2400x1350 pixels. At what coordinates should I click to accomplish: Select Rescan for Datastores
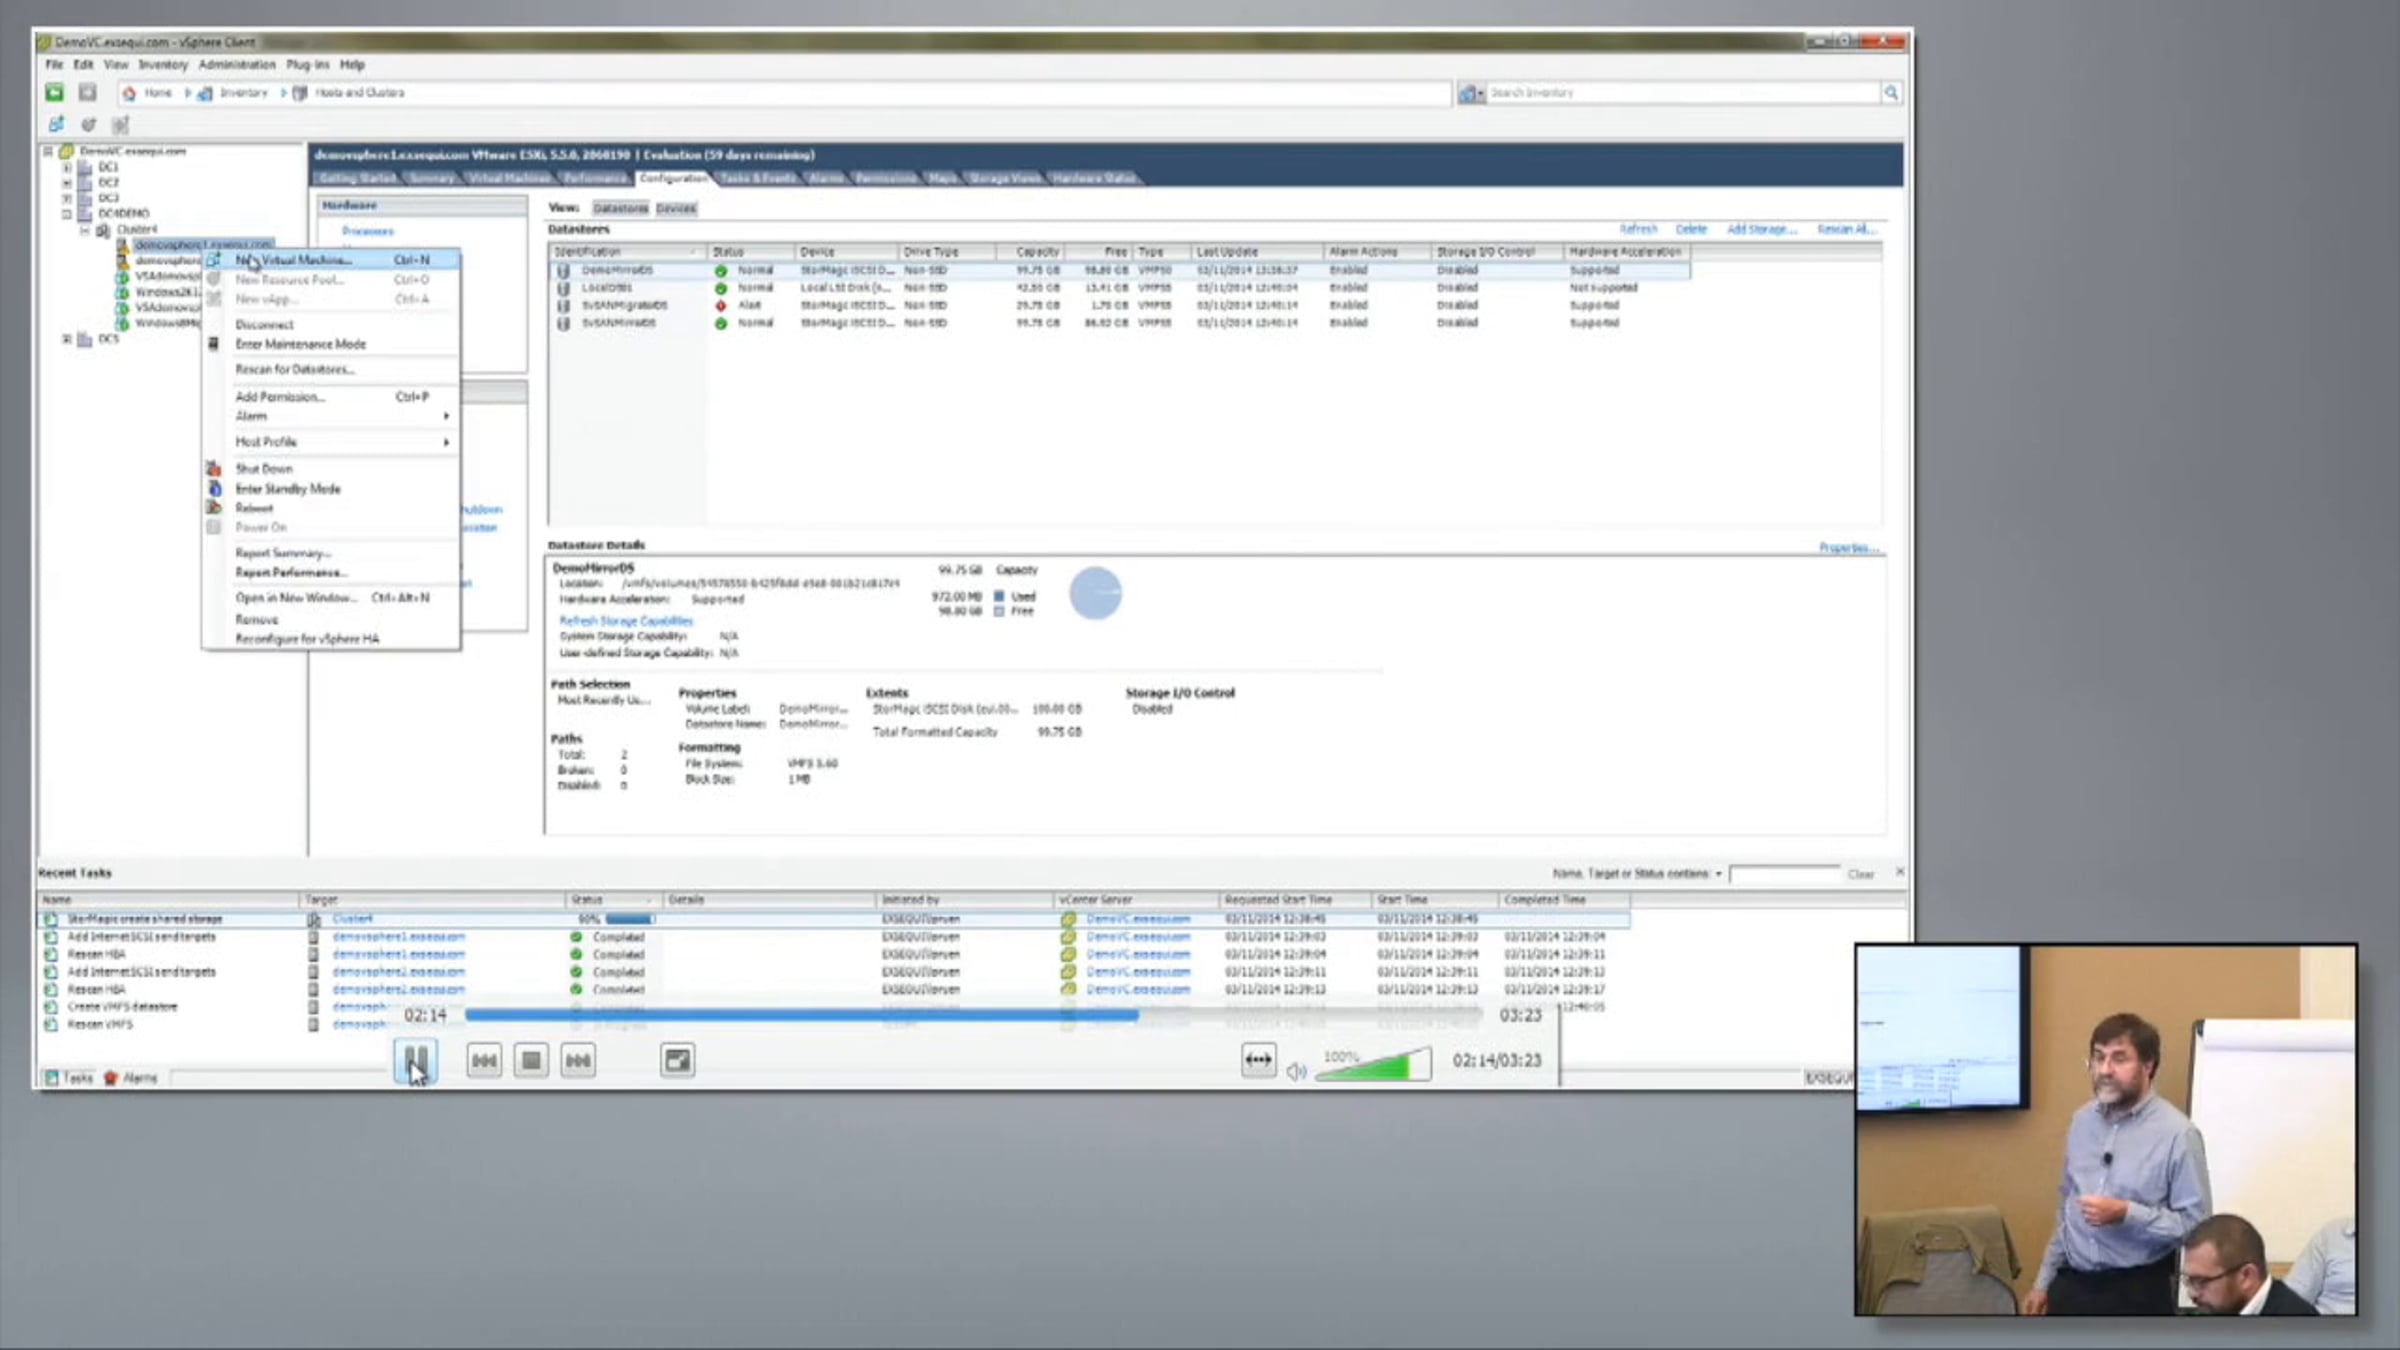pyautogui.click(x=331, y=370)
